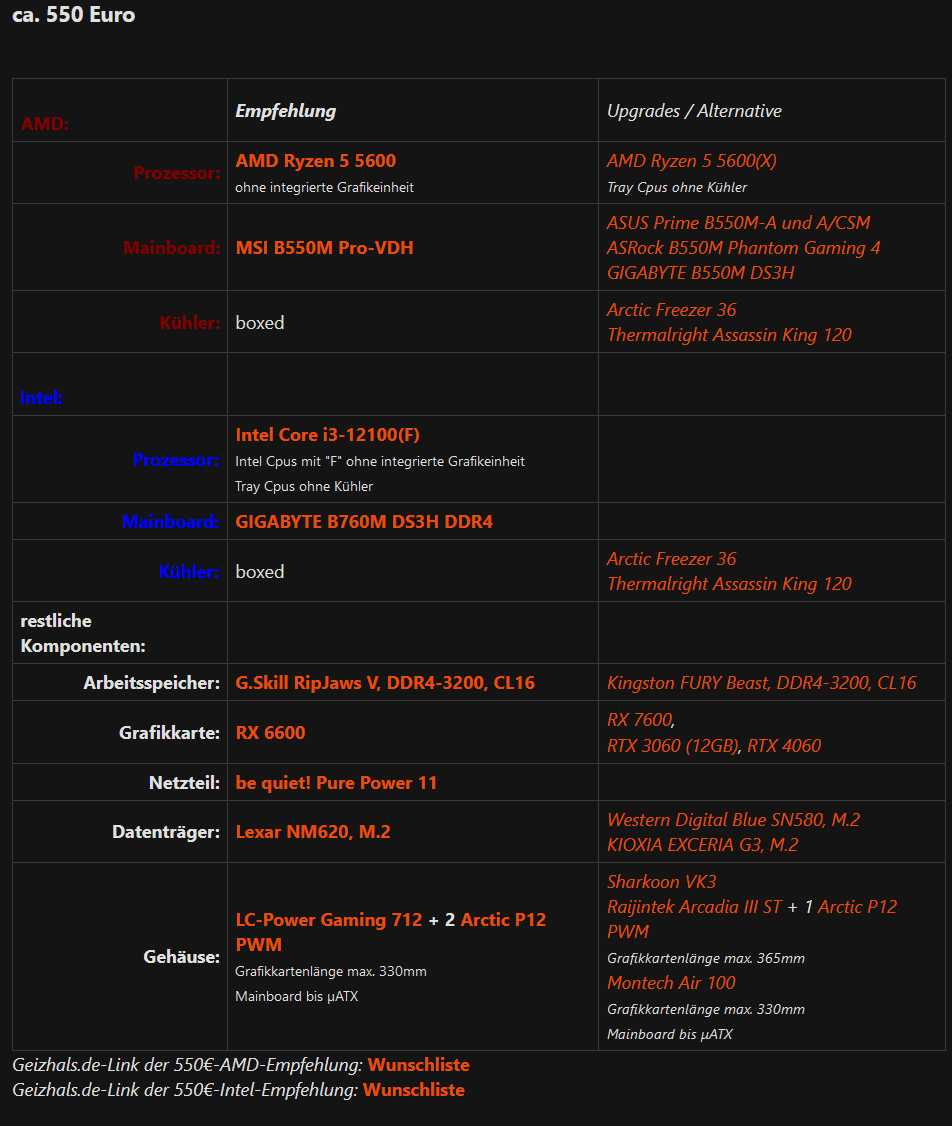
Task: Click the 'Netzteil:' row label
Action: pyautogui.click(x=185, y=783)
